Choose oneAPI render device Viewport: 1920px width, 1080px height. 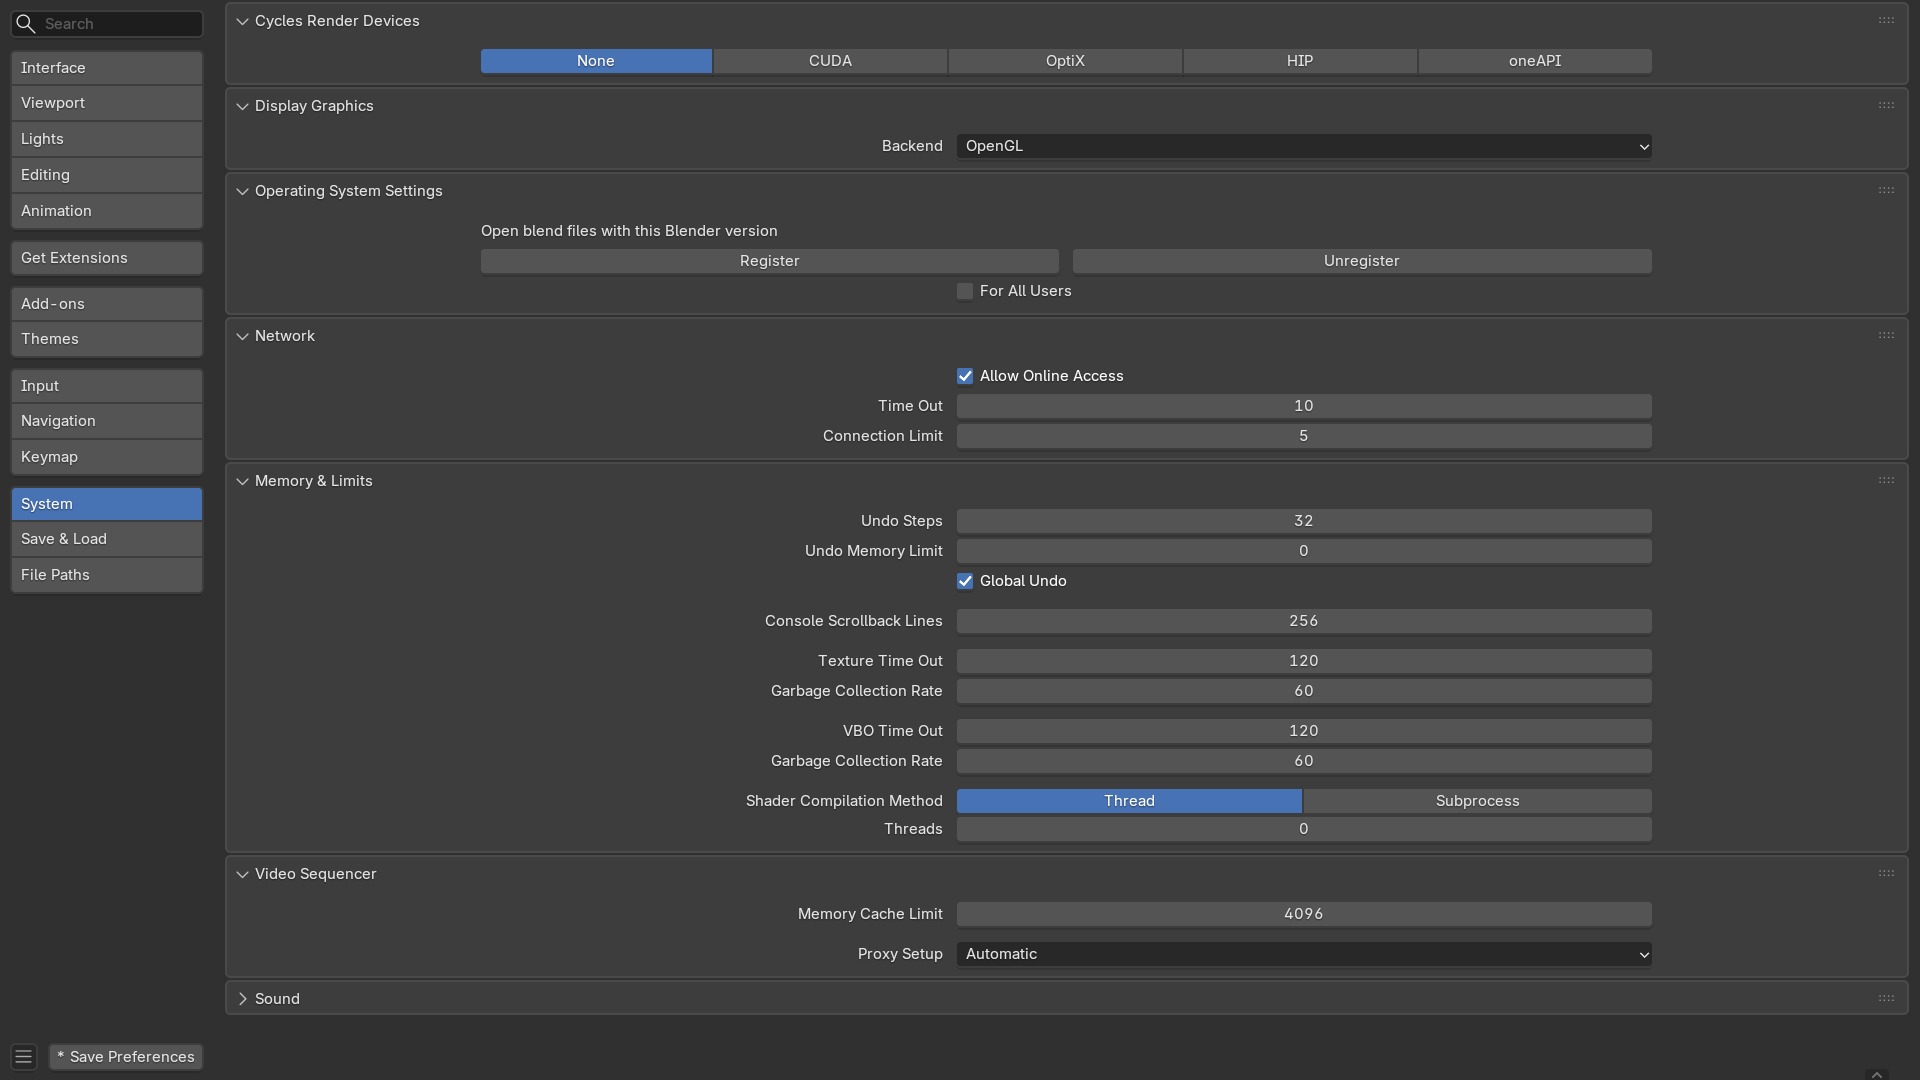[1535, 61]
